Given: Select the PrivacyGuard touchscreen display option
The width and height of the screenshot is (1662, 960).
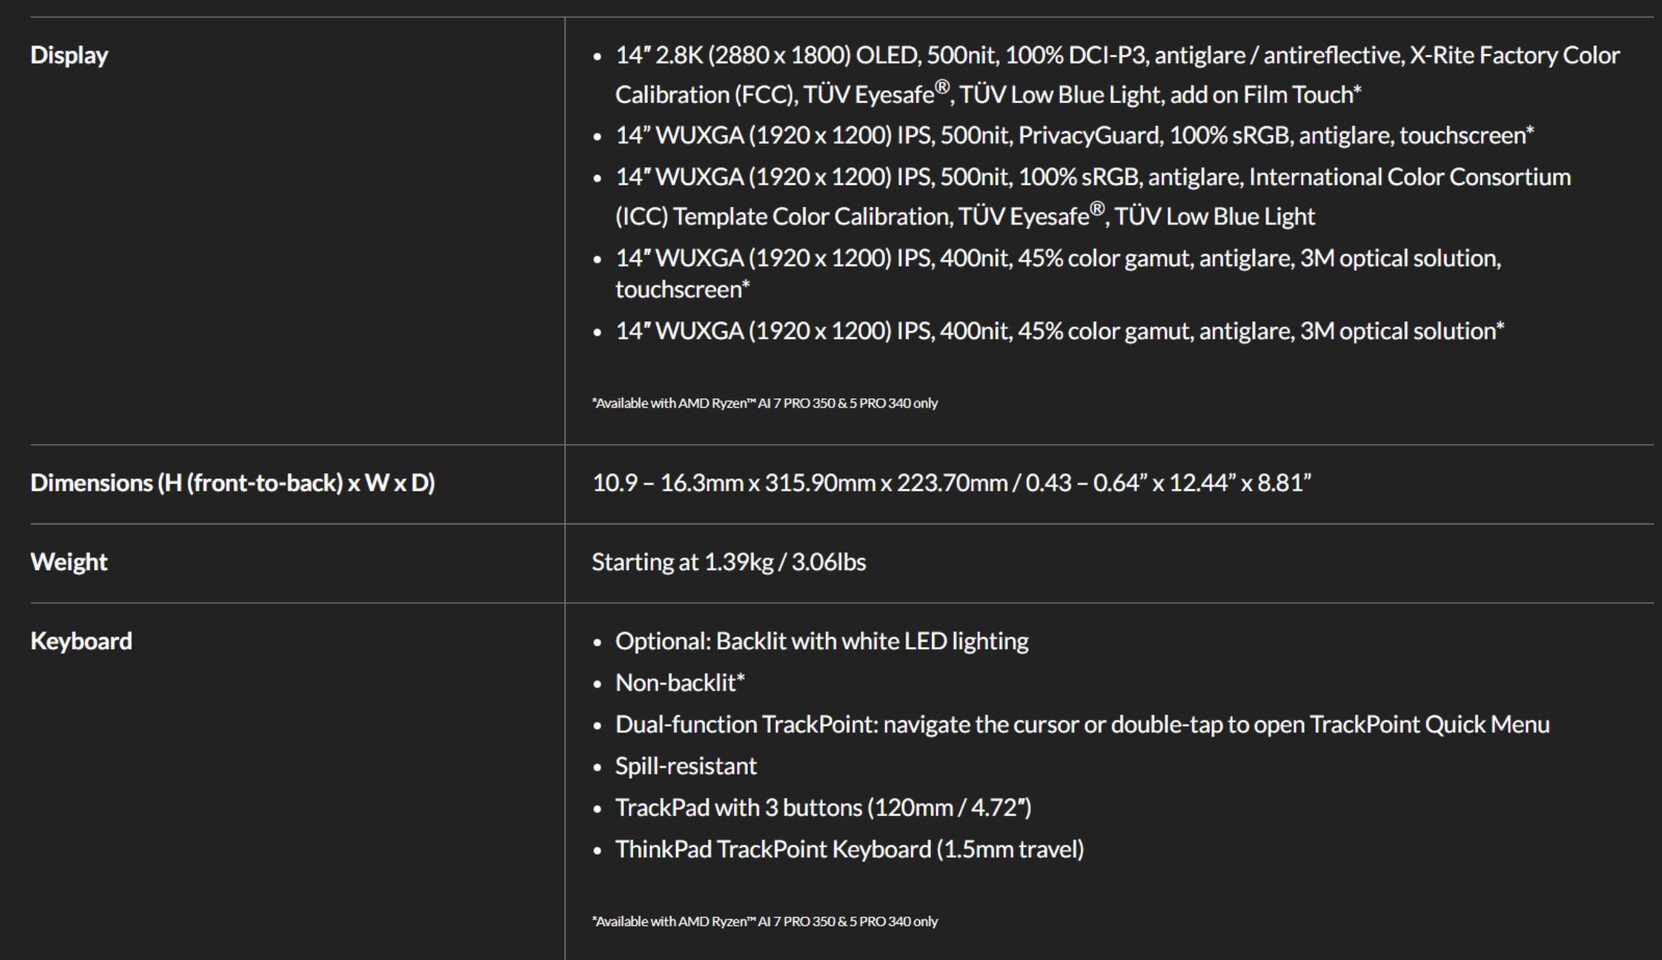Looking at the screenshot, I should coord(1074,135).
